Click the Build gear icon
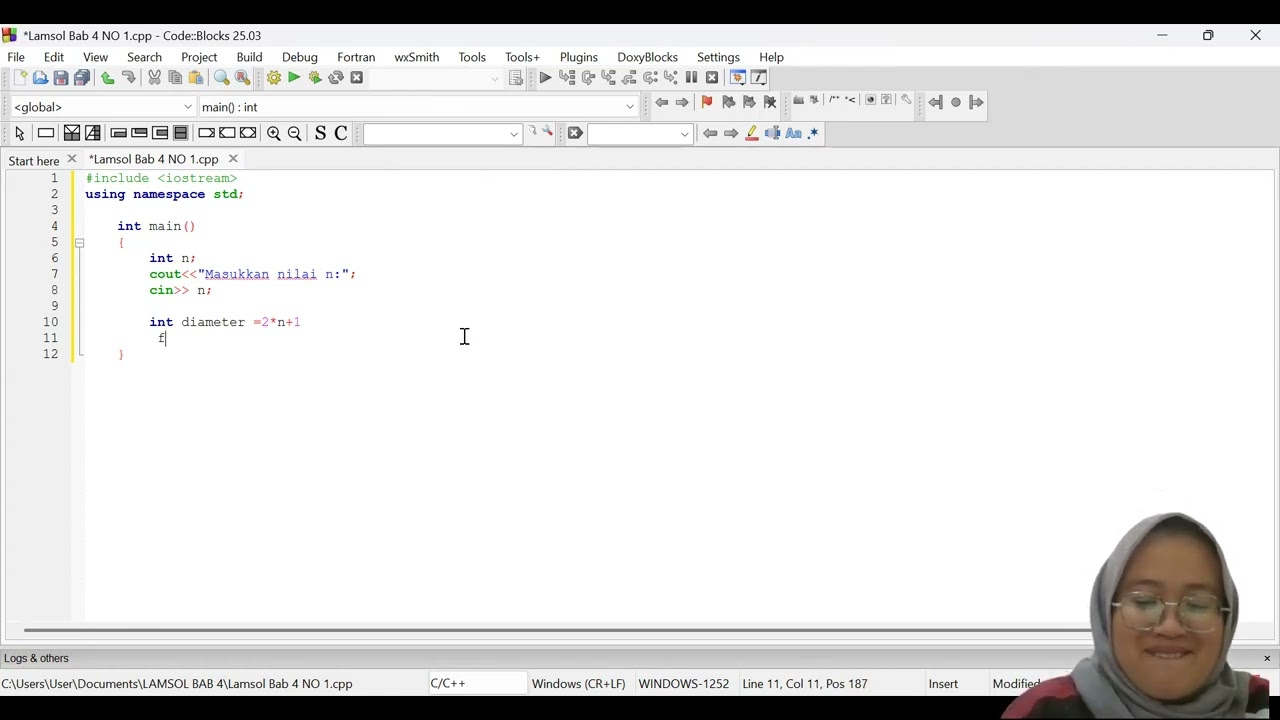This screenshot has width=1280, height=720. 273,78
